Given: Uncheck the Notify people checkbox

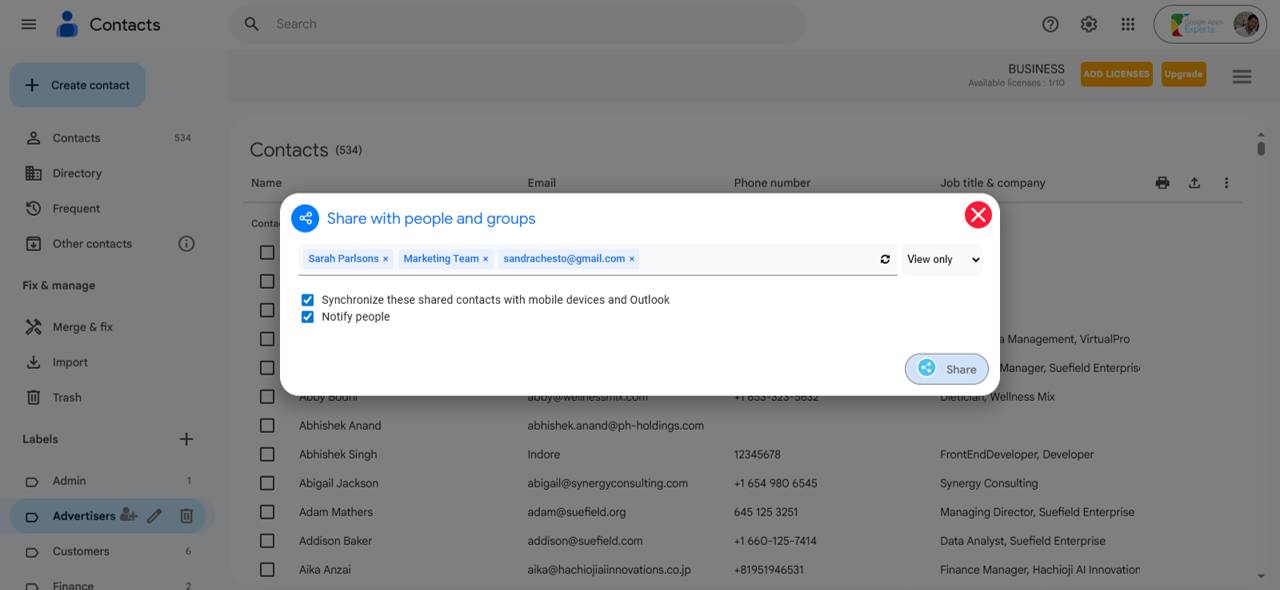Looking at the screenshot, I should click(308, 317).
